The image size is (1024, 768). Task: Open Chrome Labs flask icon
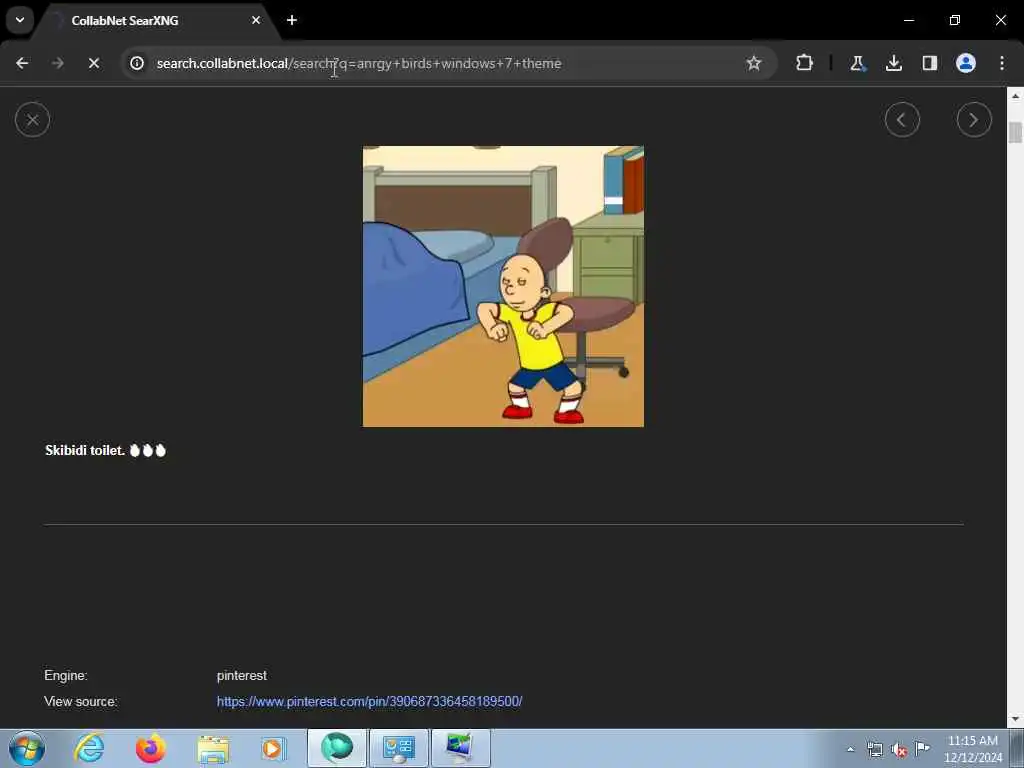coord(857,63)
